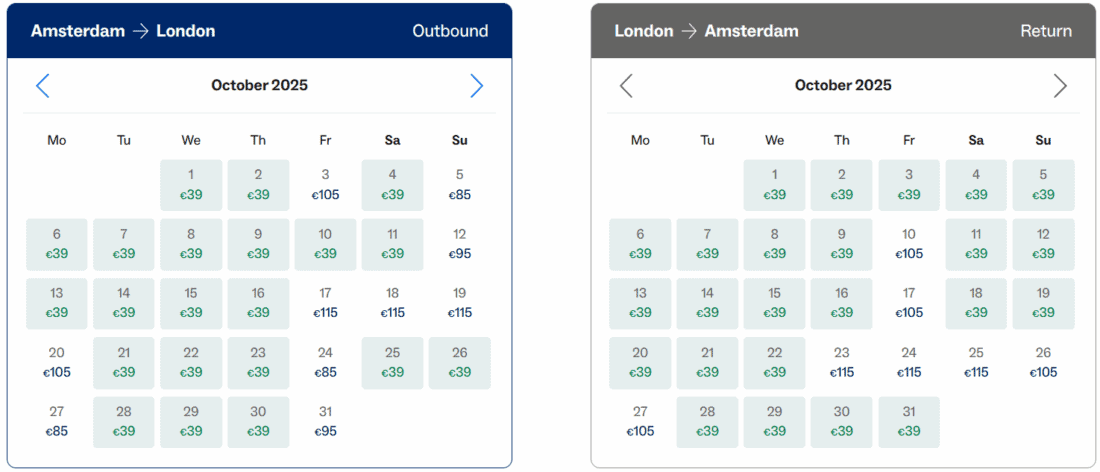The image size is (1100, 472).
Task: Choose return October 14 for €39
Action: point(707,303)
